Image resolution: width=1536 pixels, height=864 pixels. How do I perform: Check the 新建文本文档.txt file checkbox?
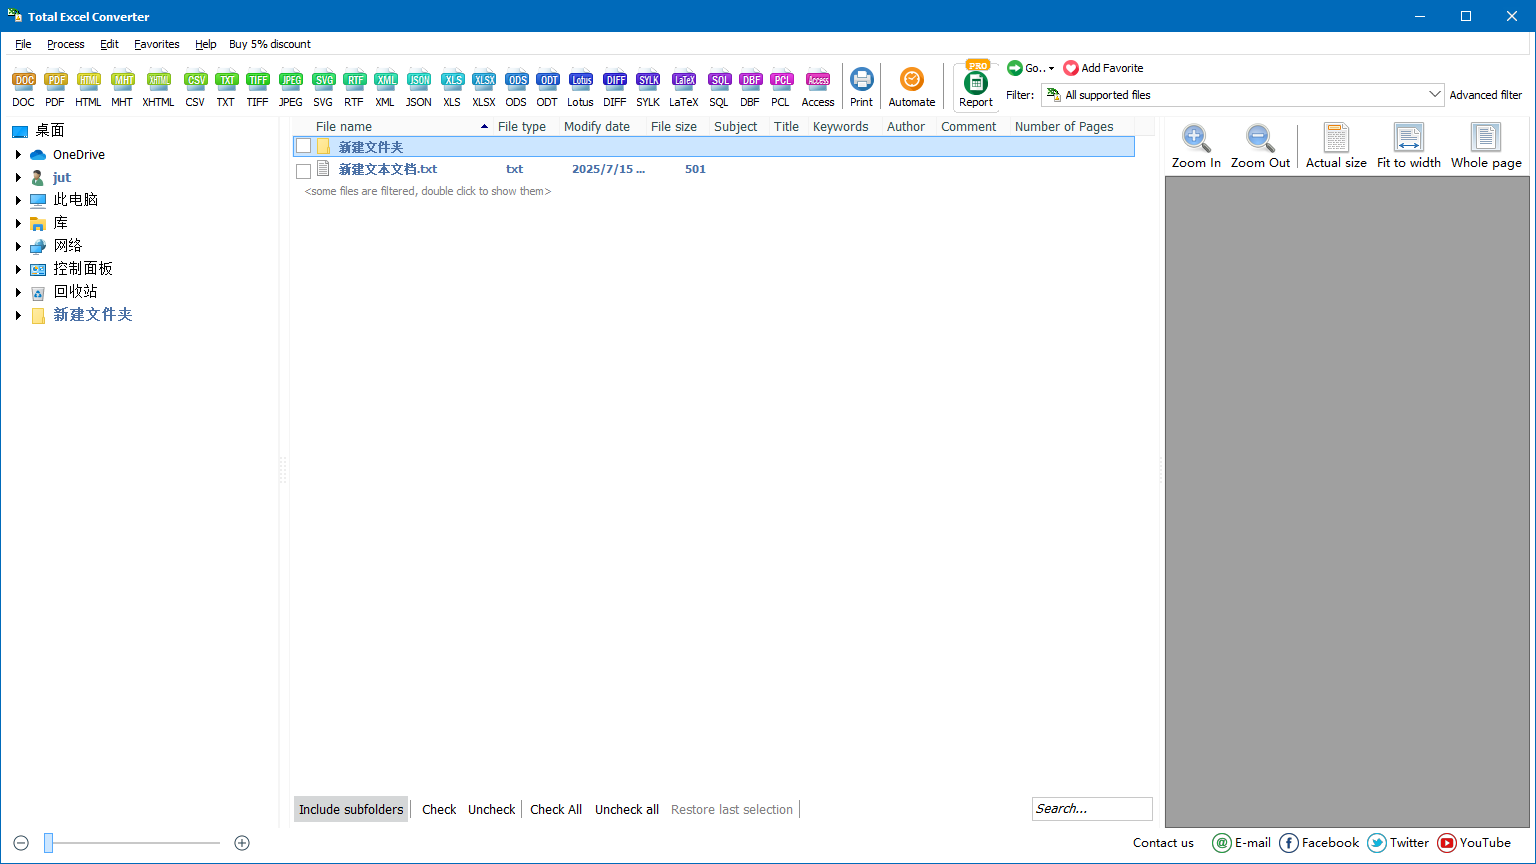coord(303,171)
